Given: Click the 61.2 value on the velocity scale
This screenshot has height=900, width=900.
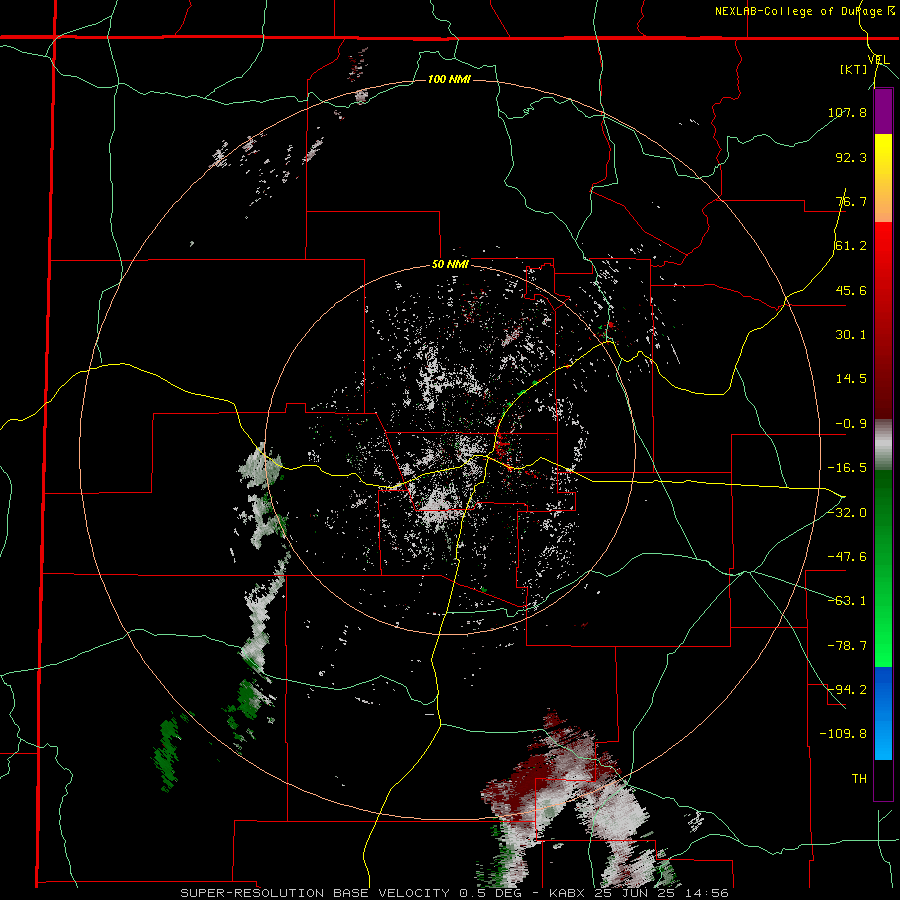Looking at the screenshot, I should coord(851,246).
